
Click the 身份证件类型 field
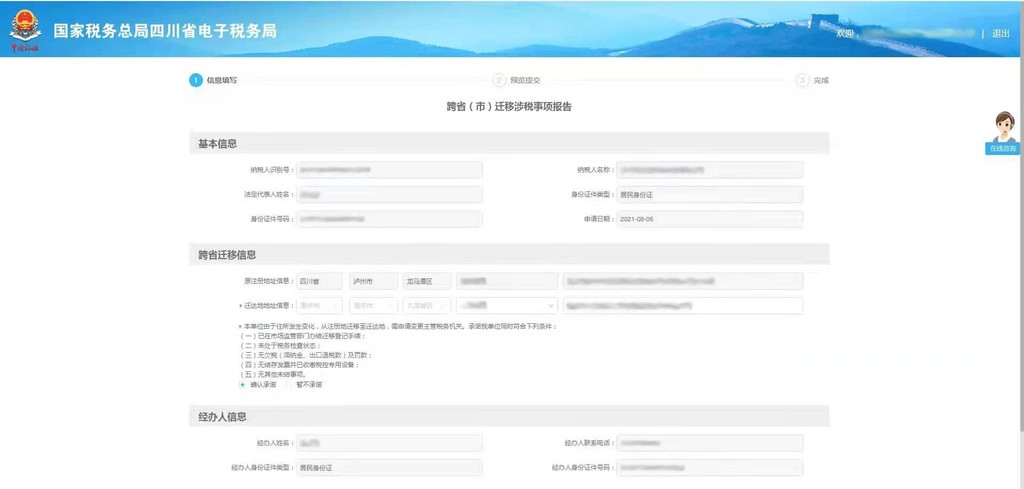pyautogui.click(x=709, y=195)
